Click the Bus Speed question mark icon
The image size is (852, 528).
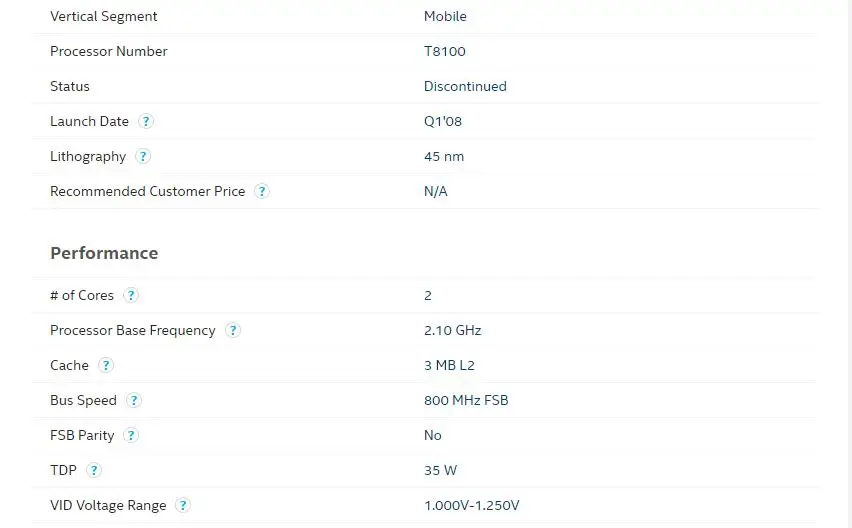(134, 400)
